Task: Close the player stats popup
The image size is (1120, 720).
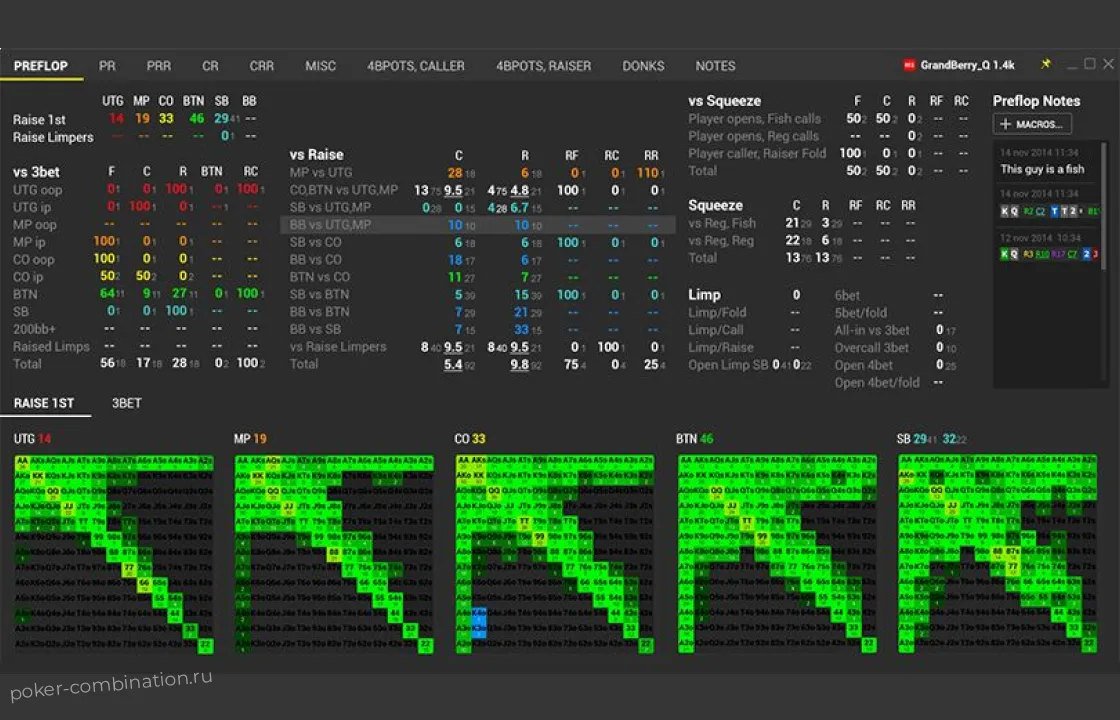Action: (x=1107, y=65)
